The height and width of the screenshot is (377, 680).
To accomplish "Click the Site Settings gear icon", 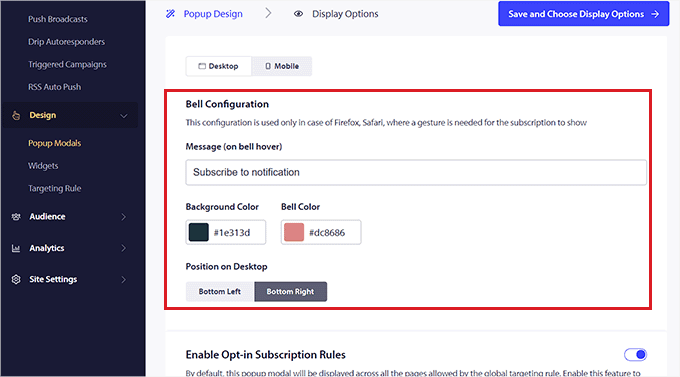I will click(16, 279).
